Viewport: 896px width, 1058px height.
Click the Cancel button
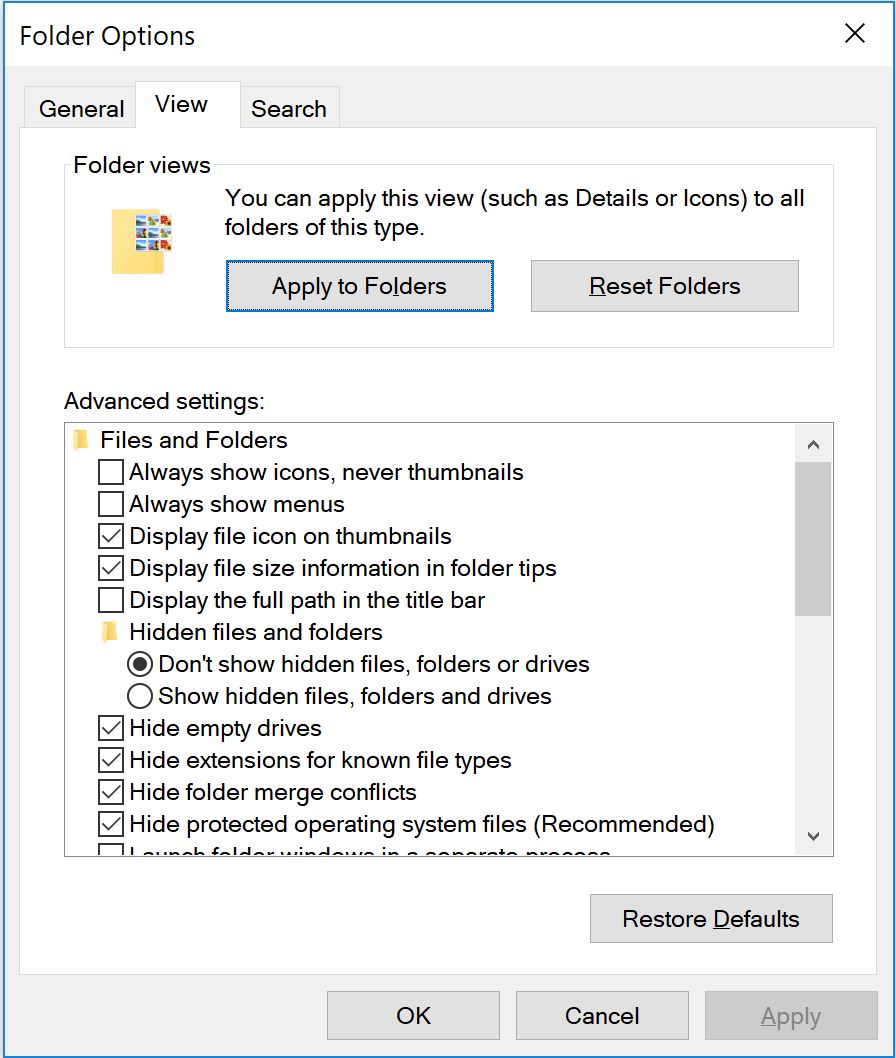pos(602,1015)
